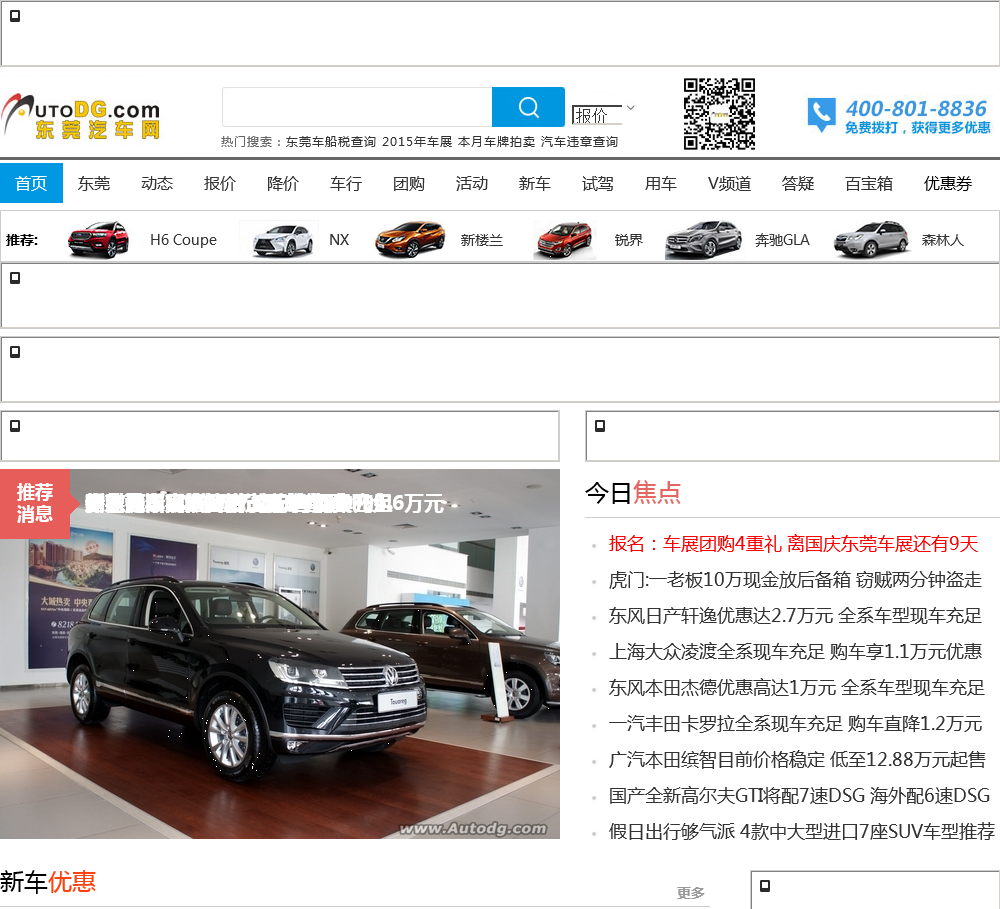Open the H6 Coupe text link
This screenshot has width=1000, height=909.
tap(184, 240)
